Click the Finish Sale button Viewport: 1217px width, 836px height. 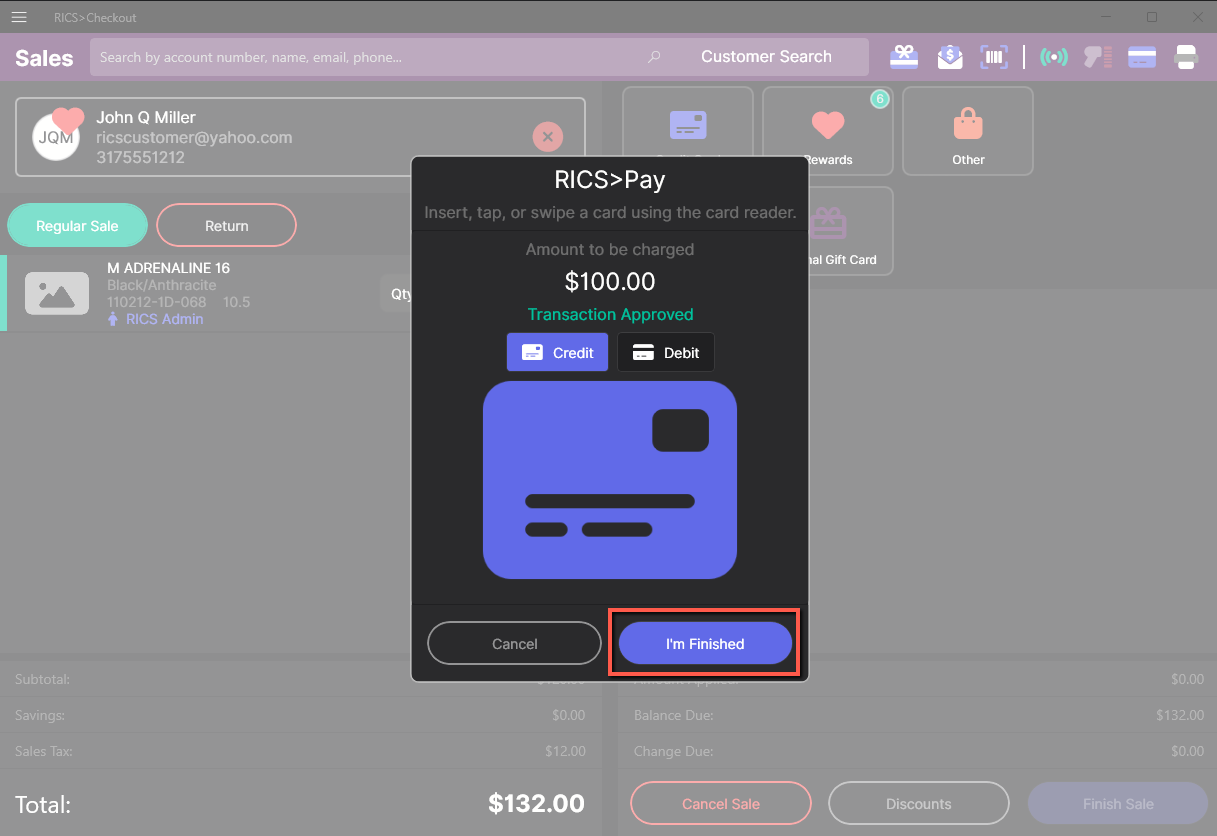pyautogui.click(x=1118, y=804)
